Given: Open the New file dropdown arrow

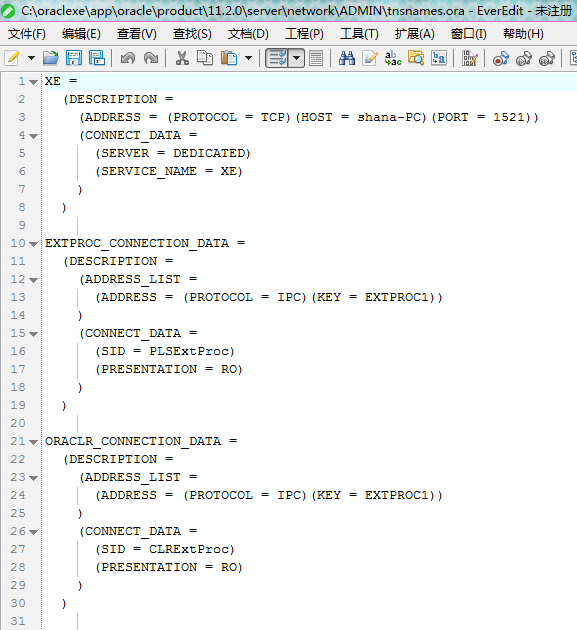Looking at the screenshot, I should (x=31, y=58).
